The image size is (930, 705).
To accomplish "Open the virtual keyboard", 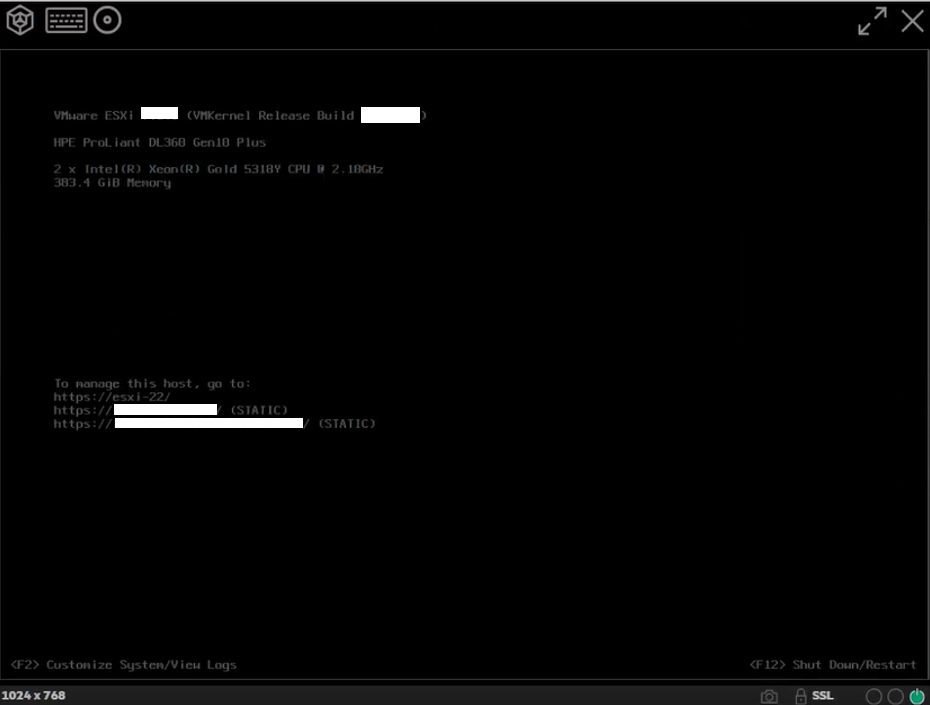I will pyautogui.click(x=66, y=20).
